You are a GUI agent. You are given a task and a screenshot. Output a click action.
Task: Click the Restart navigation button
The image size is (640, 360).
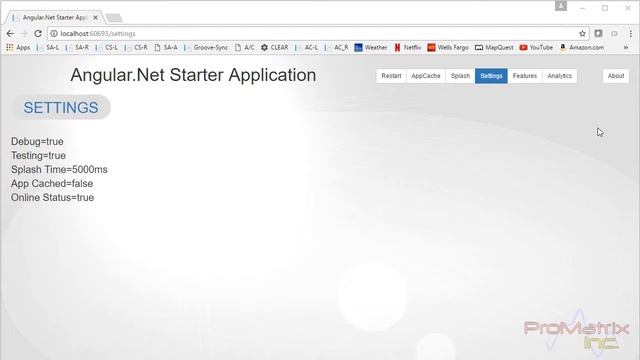pyautogui.click(x=391, y=76)
